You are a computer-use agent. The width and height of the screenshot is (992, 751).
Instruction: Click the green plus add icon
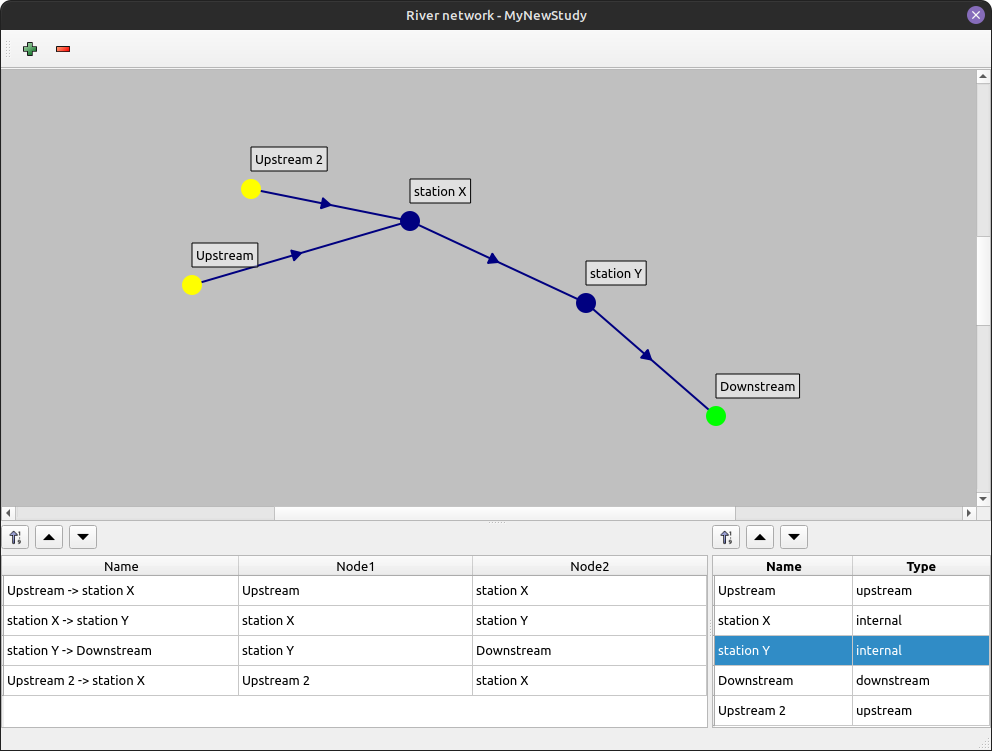pos(30,48)
